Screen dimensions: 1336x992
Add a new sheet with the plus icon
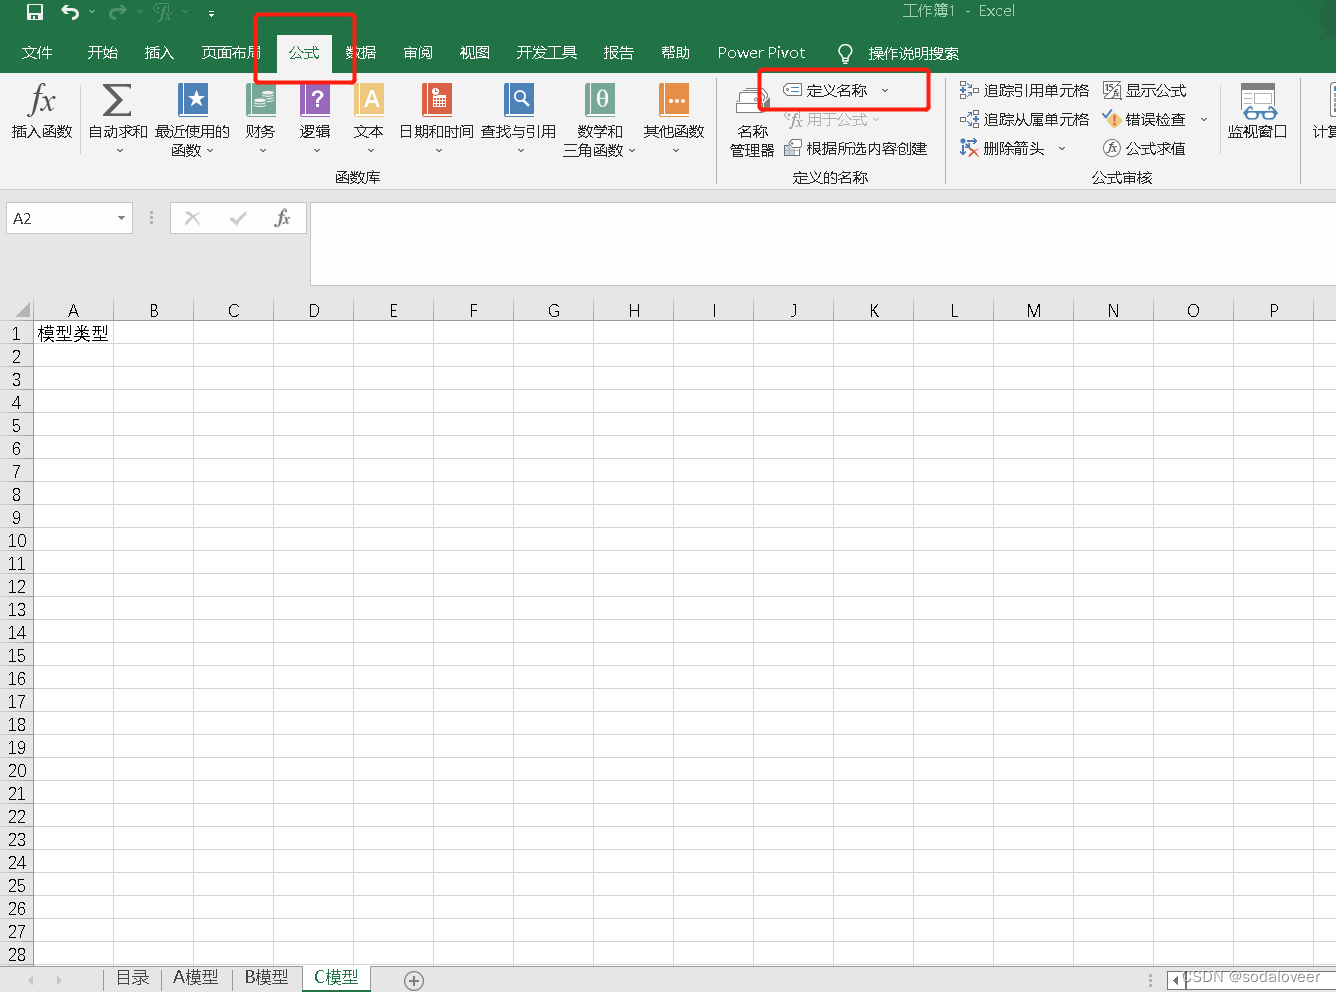point(414,981)
